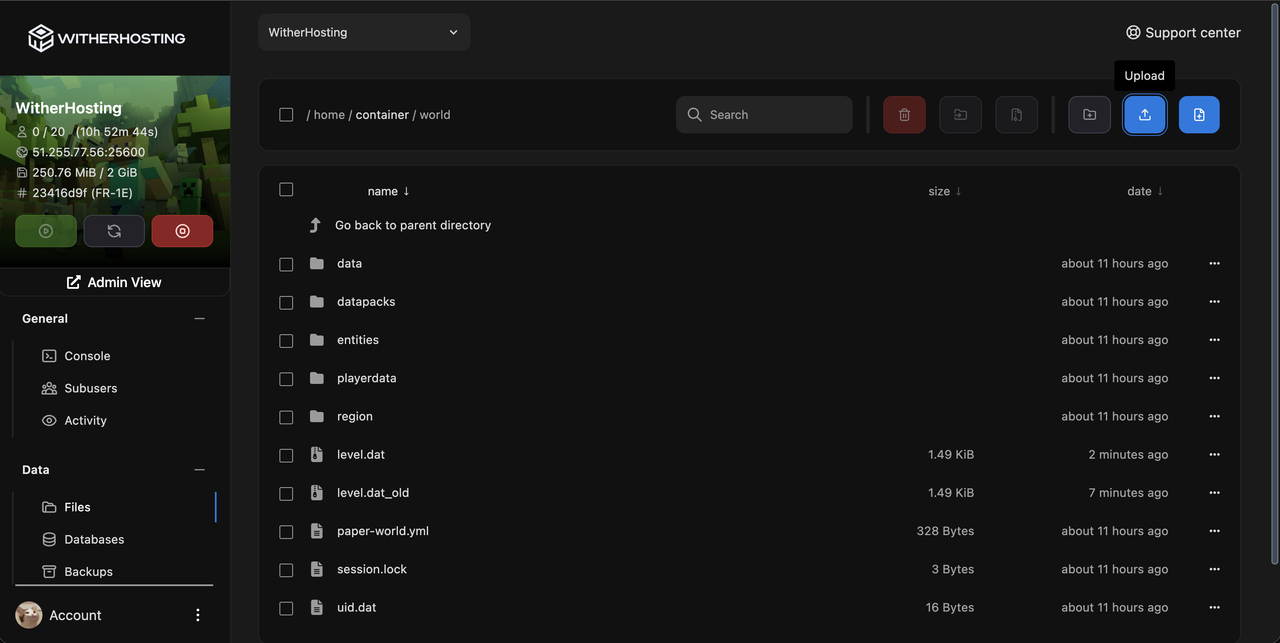Open the paper-world.yml file

click(383, 531)
